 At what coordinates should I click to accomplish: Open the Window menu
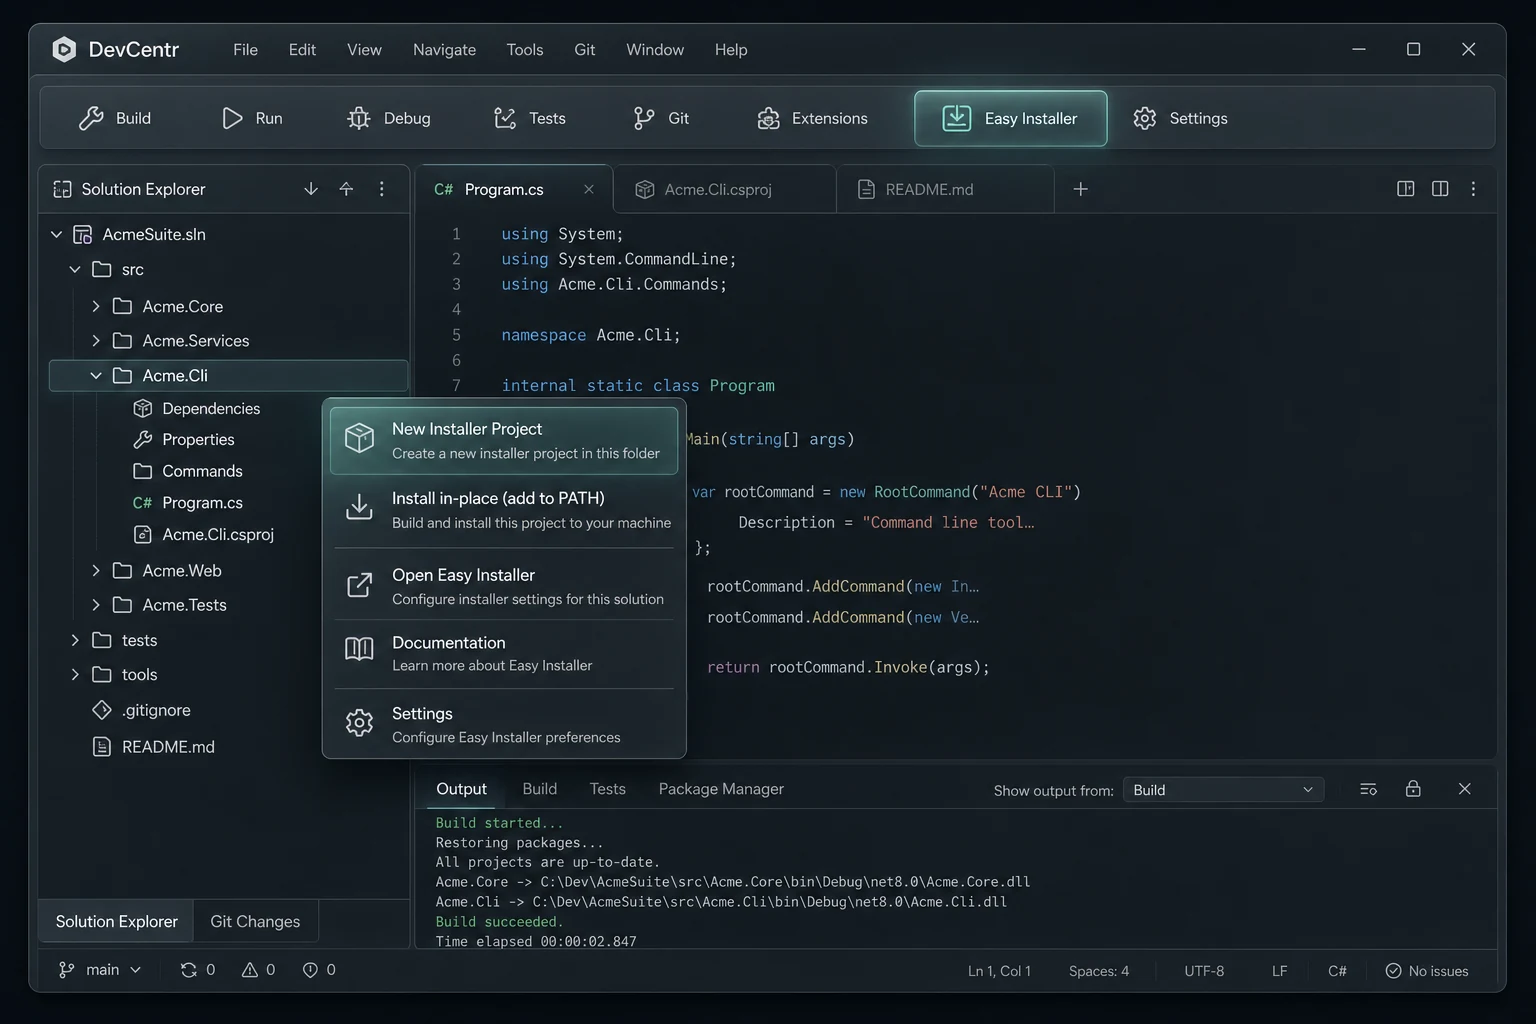click(655, 49)
